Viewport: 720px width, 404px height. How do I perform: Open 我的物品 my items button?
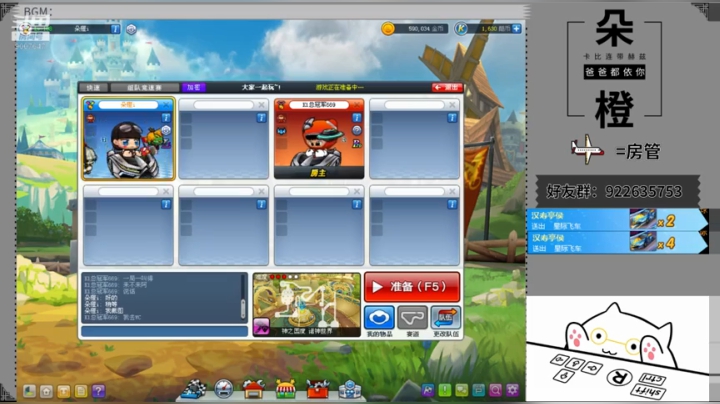coord(379,317)
